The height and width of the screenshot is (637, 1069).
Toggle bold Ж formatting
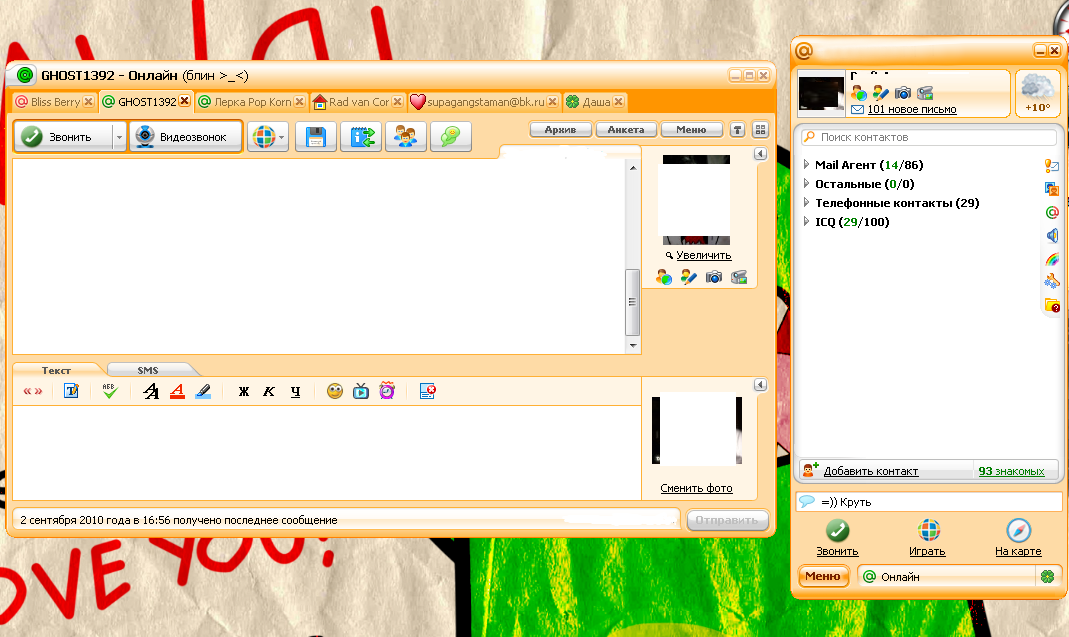[x=243, y=391]
